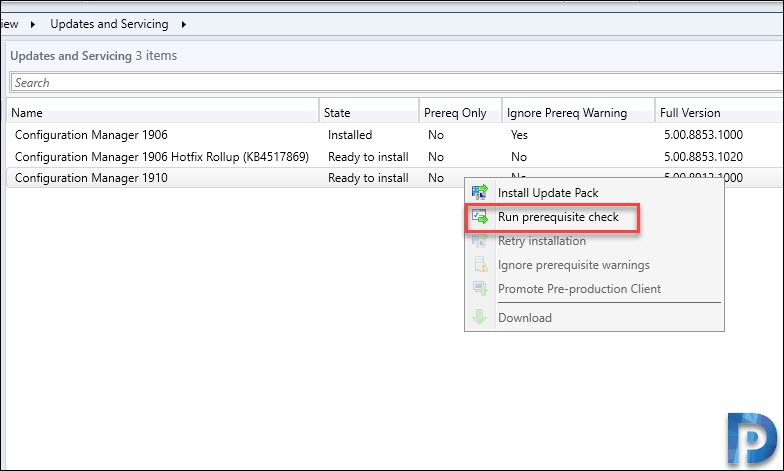Click version 5.00.8853.1020 cell
This screenshot has width=784, height=471.
tap(703, 156)
